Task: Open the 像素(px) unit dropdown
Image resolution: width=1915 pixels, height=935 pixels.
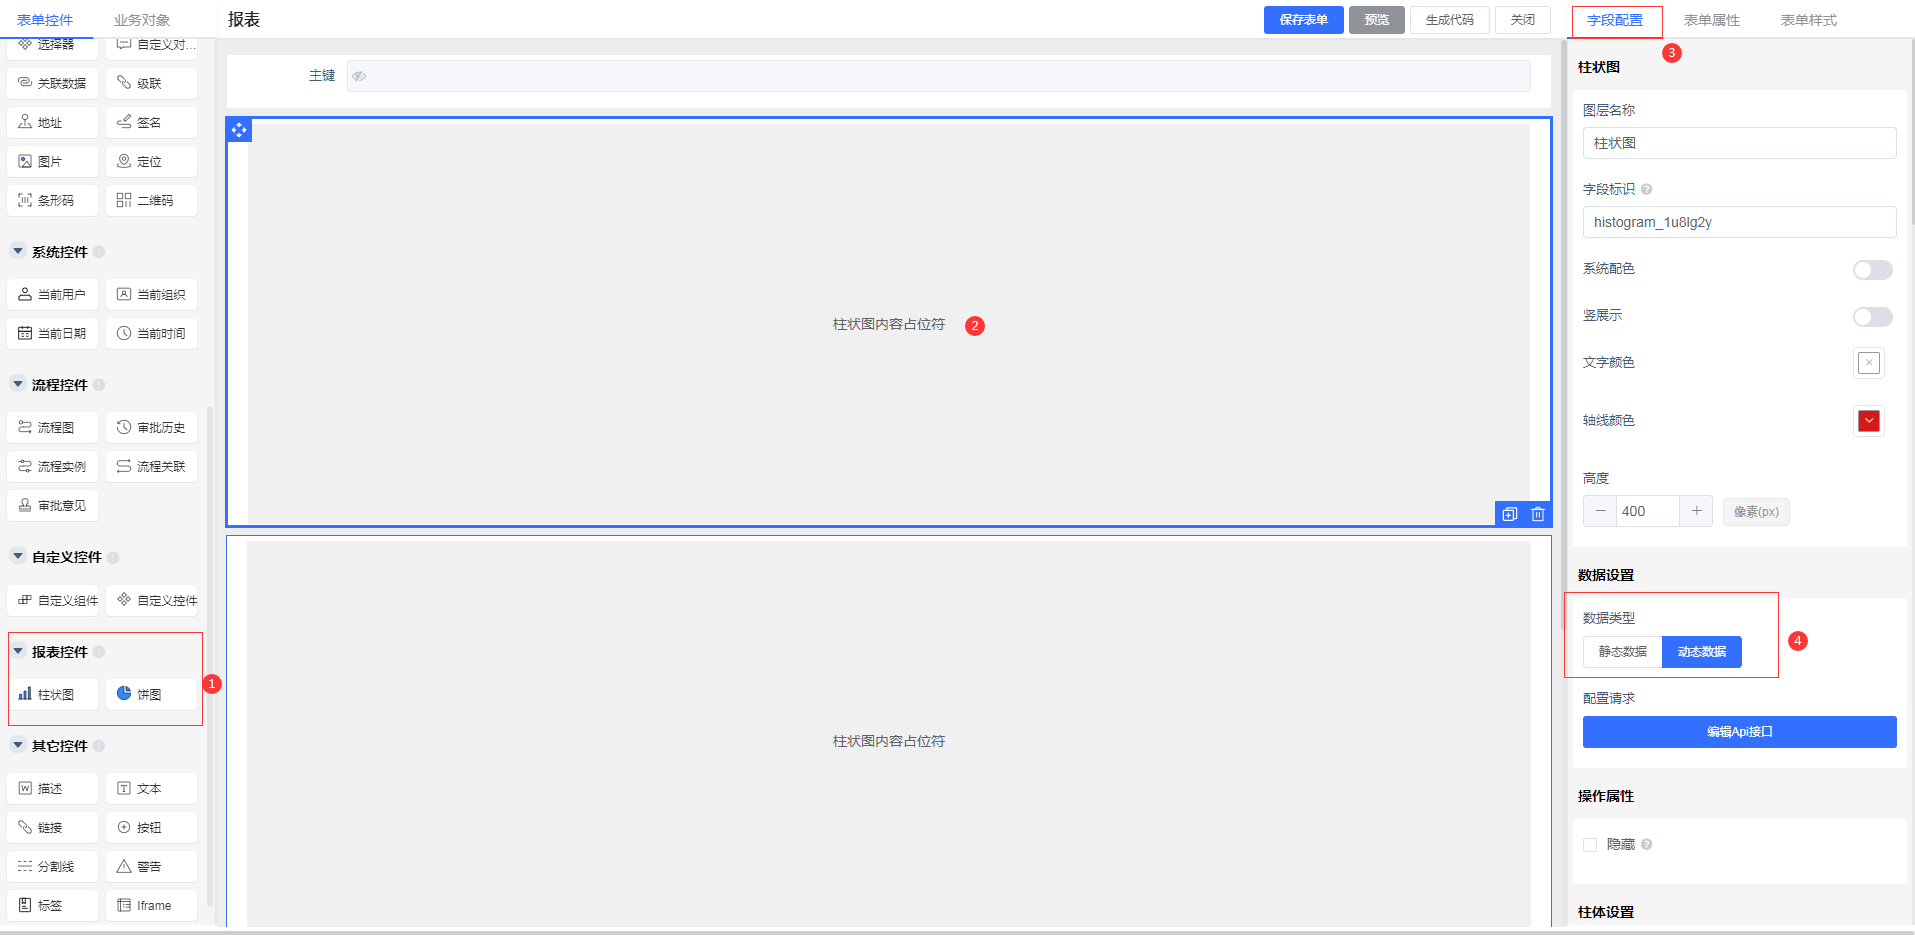Action: click(x=1756, y=512)
